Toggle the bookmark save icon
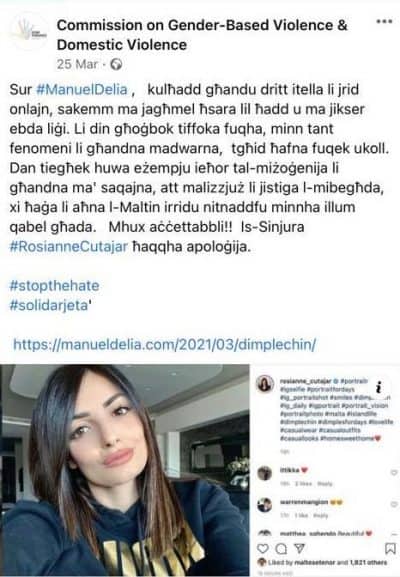 [390, 549]
